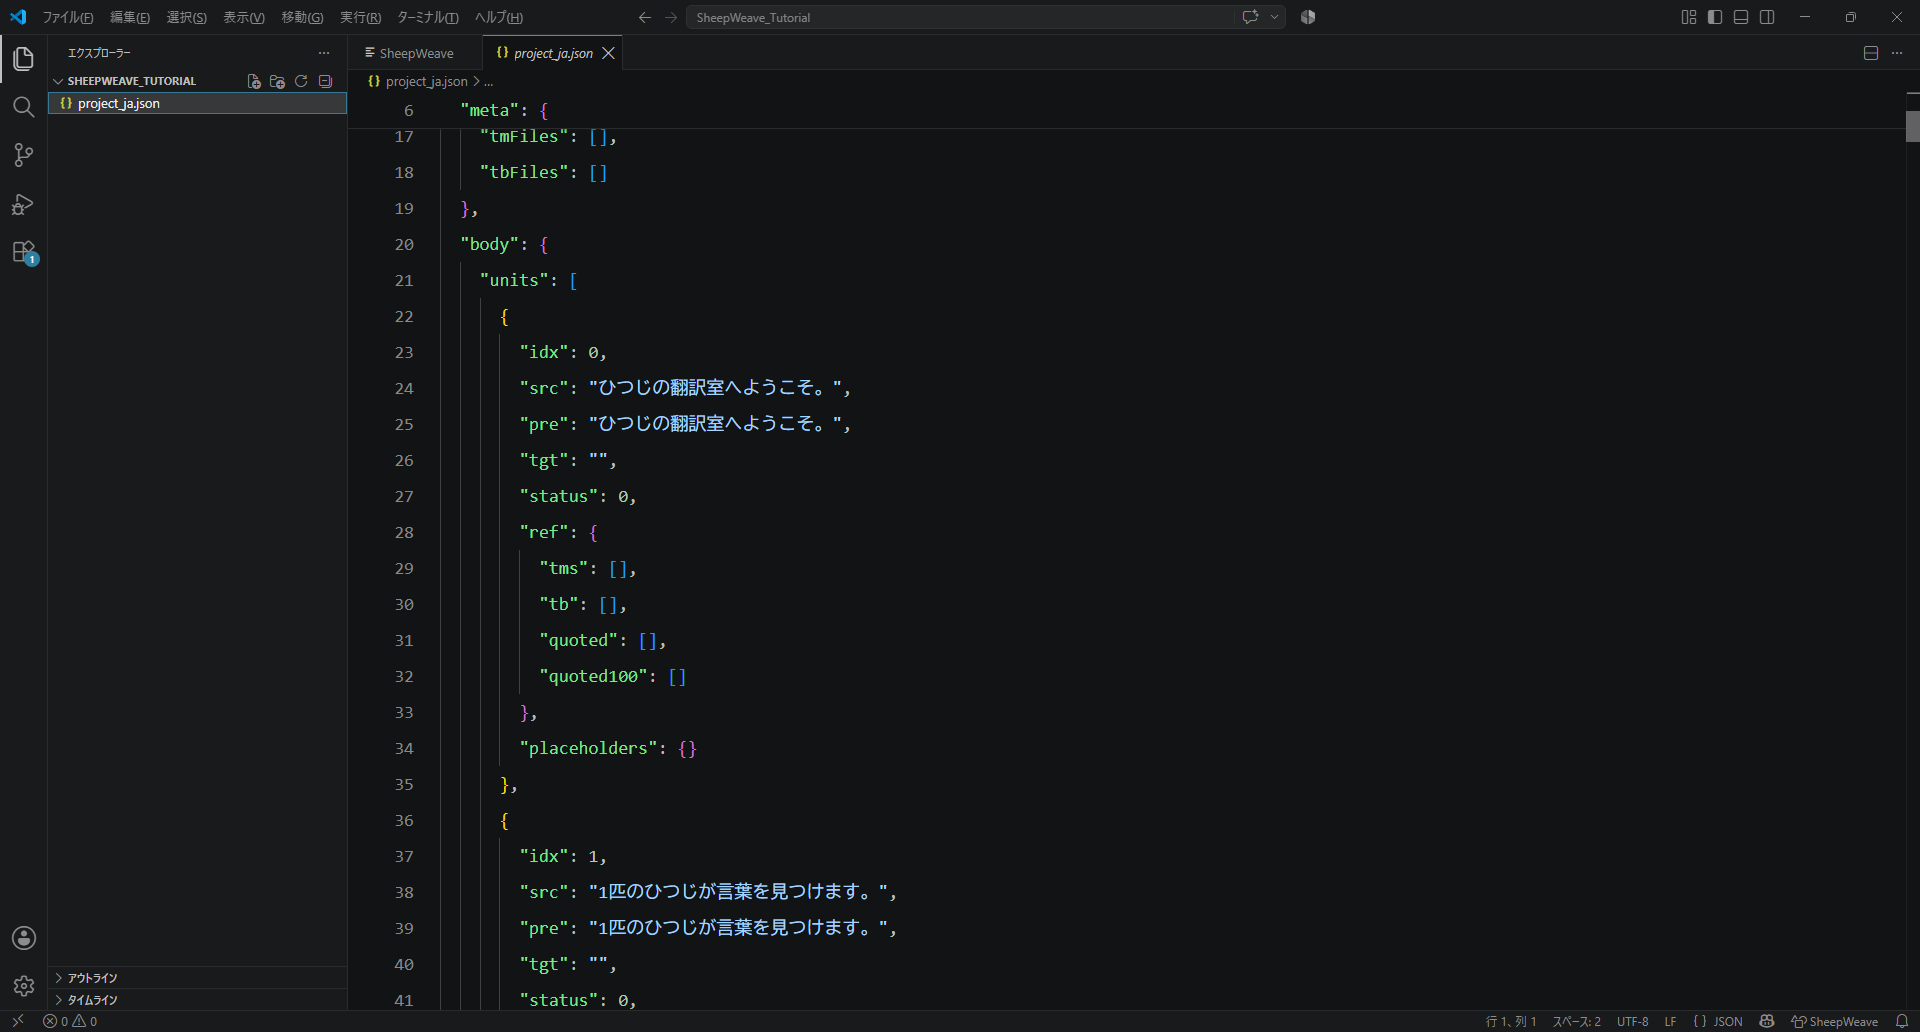Refresh the explorer file list
Screen dimensions: 1920x1032
(301, 81)
